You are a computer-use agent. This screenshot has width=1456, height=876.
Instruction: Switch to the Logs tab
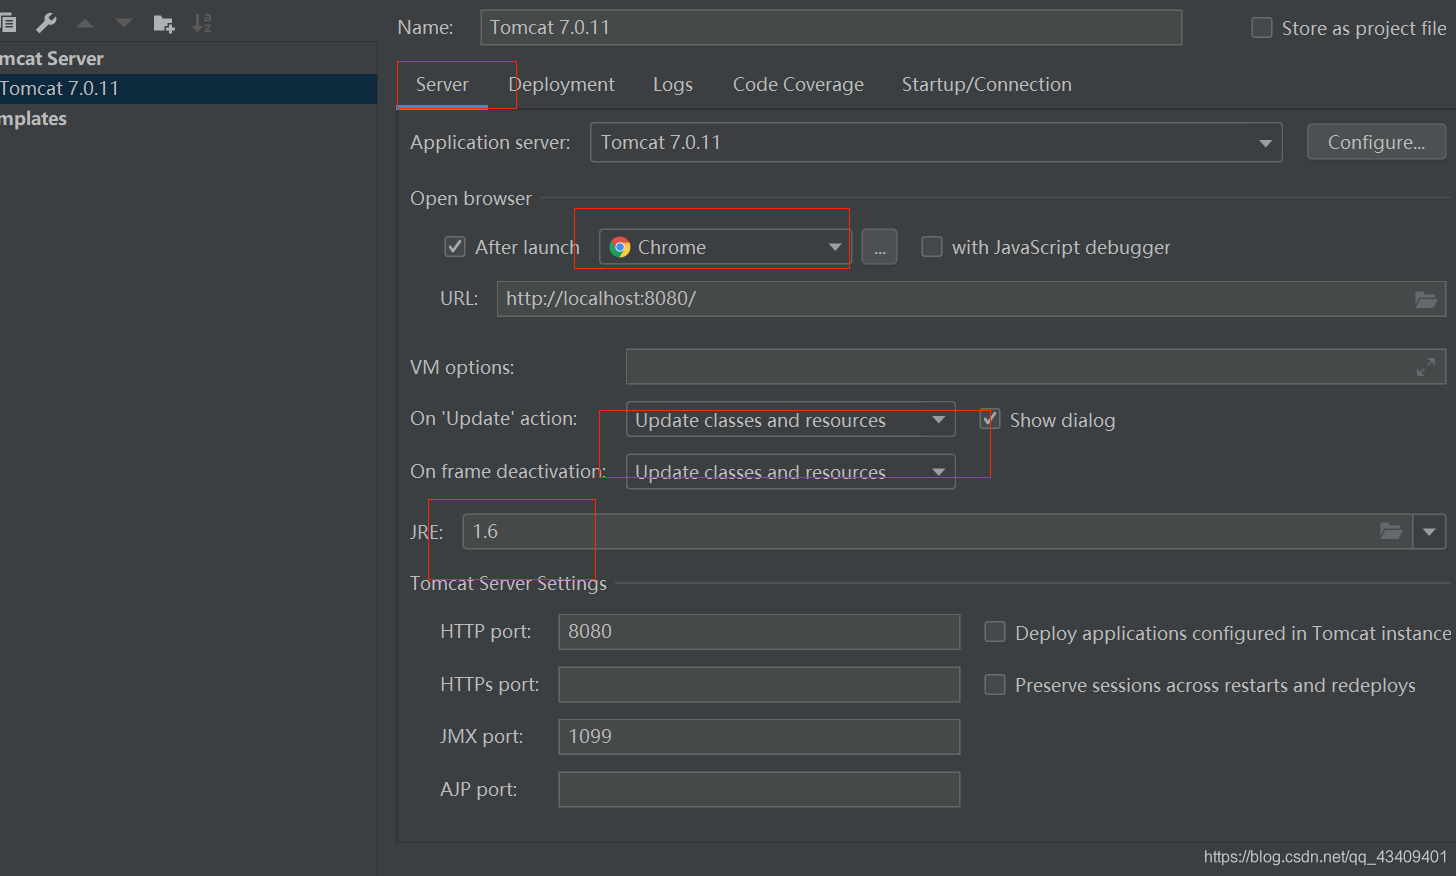pyautogui.click(x=673, y=85)
